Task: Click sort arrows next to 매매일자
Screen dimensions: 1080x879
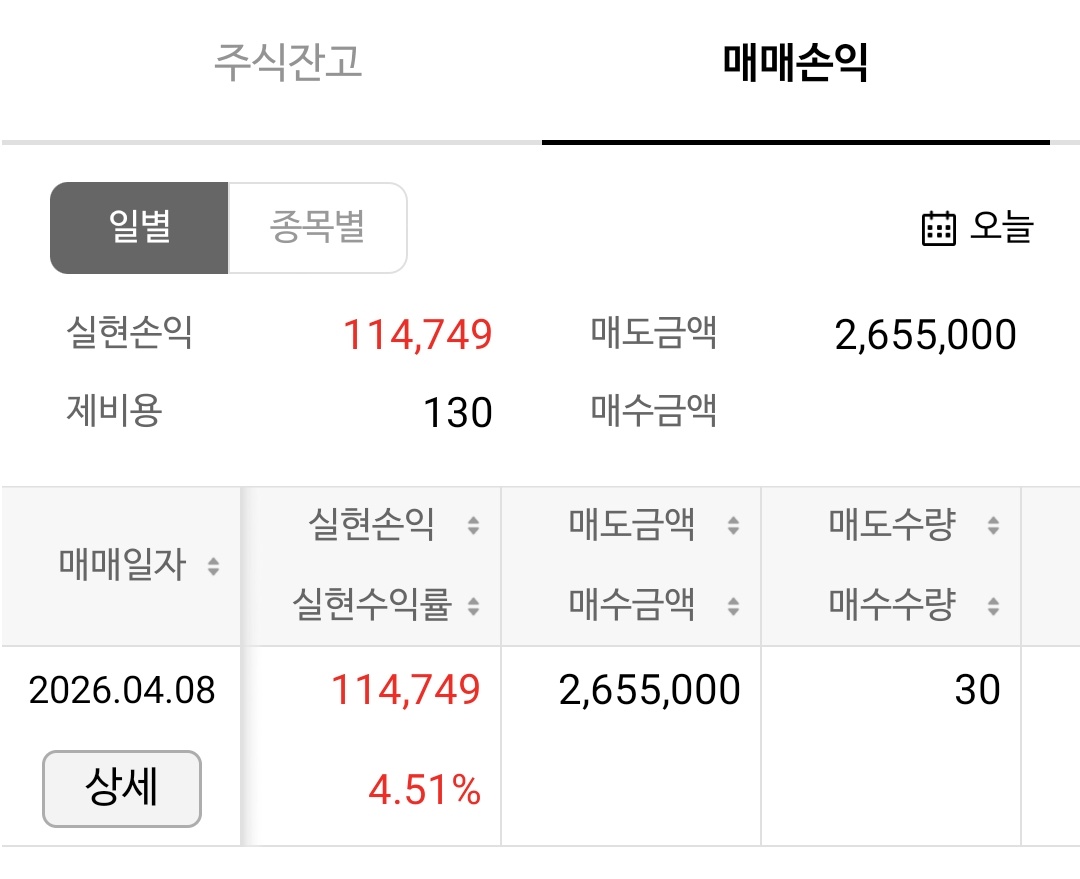Action: point(213,567)
